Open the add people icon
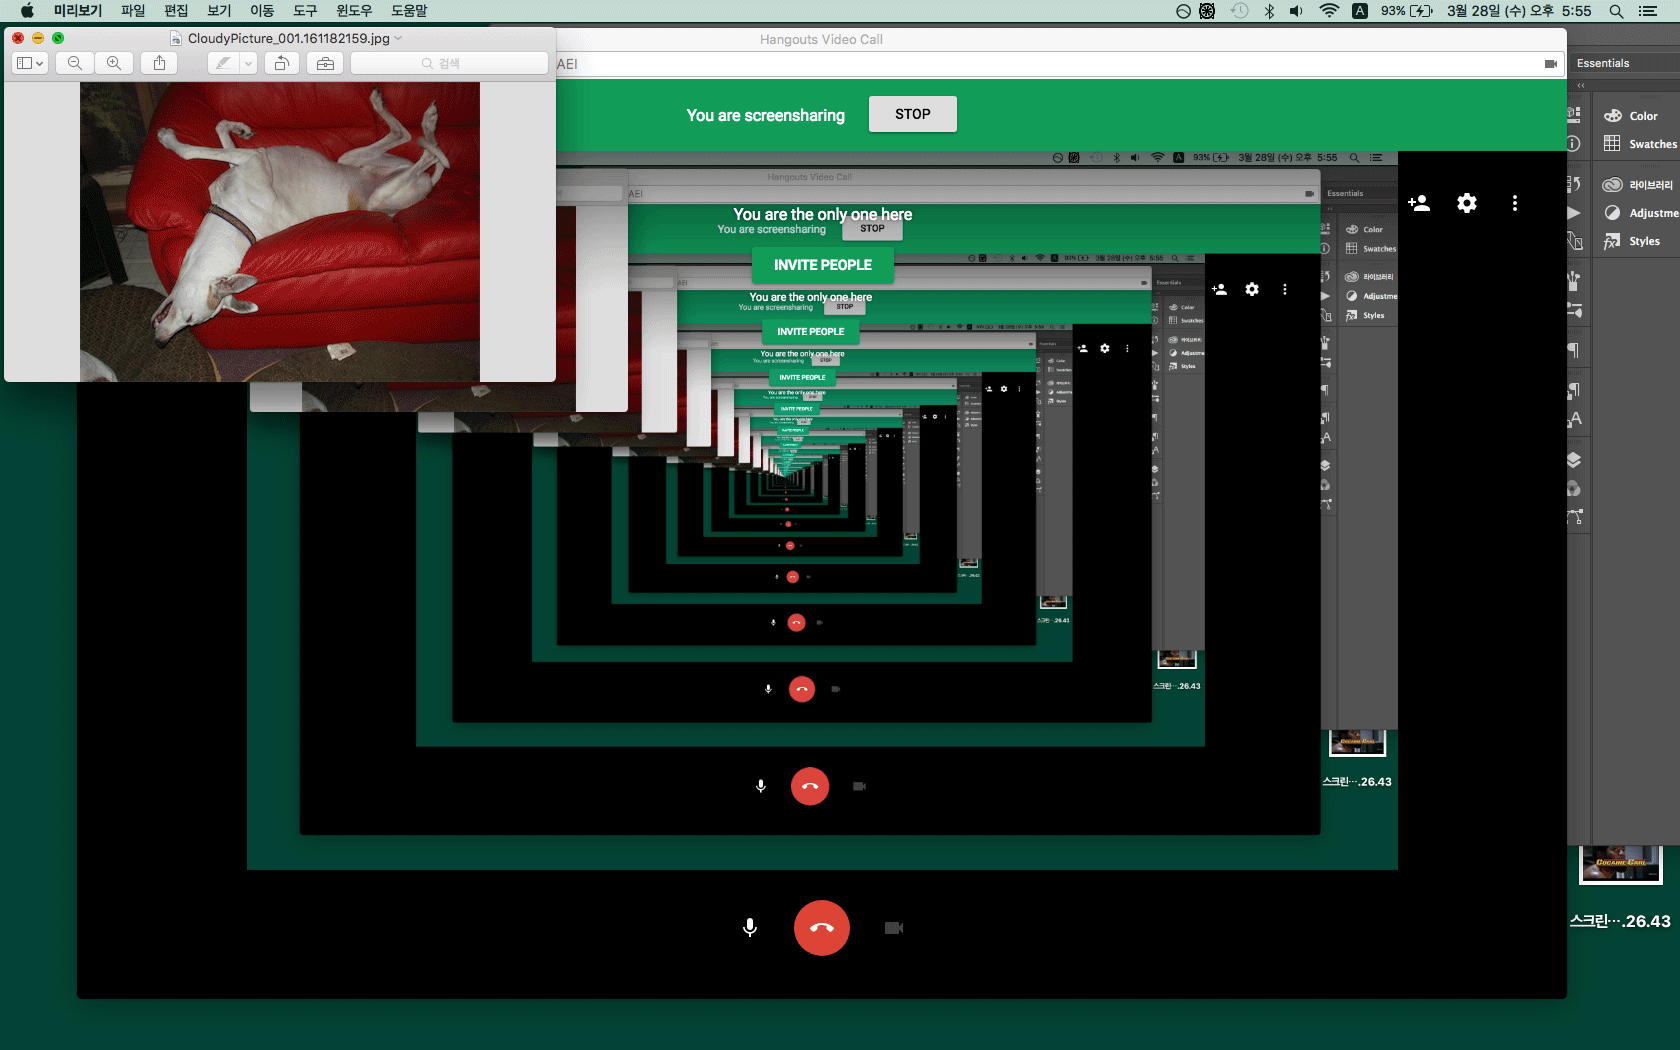 click(1418, 203)
